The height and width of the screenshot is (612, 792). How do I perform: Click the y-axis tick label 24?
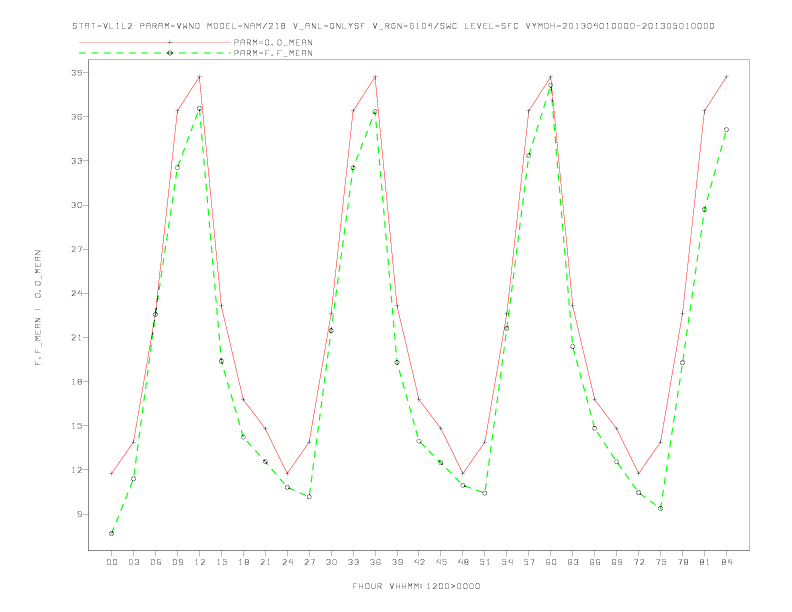point(76,293)
